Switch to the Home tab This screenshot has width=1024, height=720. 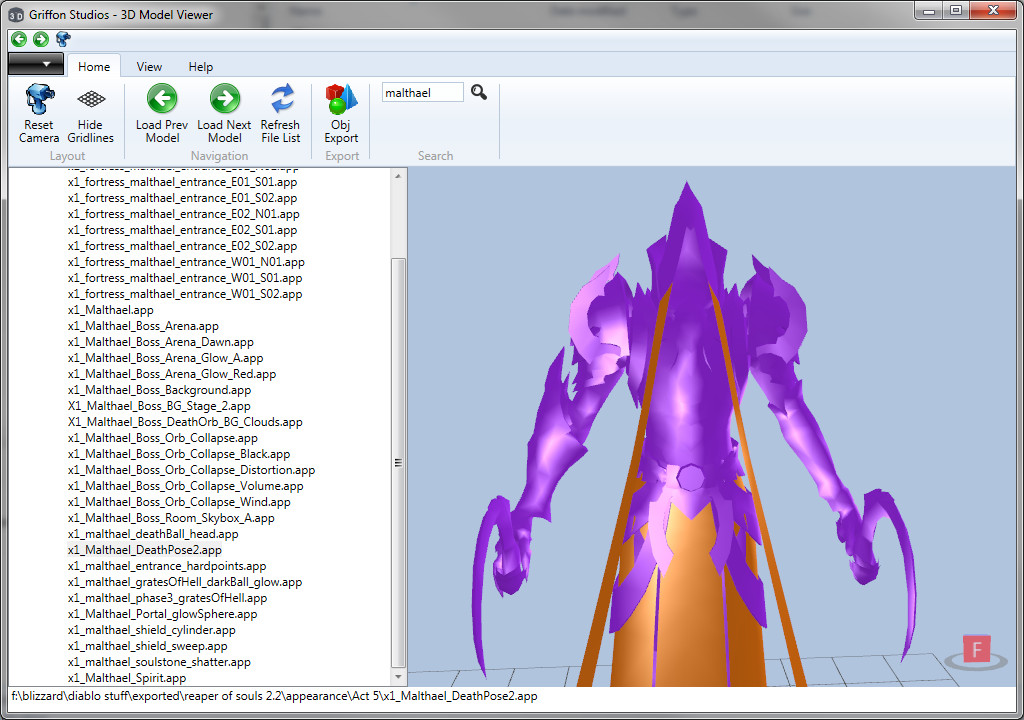tap(94, 67)
